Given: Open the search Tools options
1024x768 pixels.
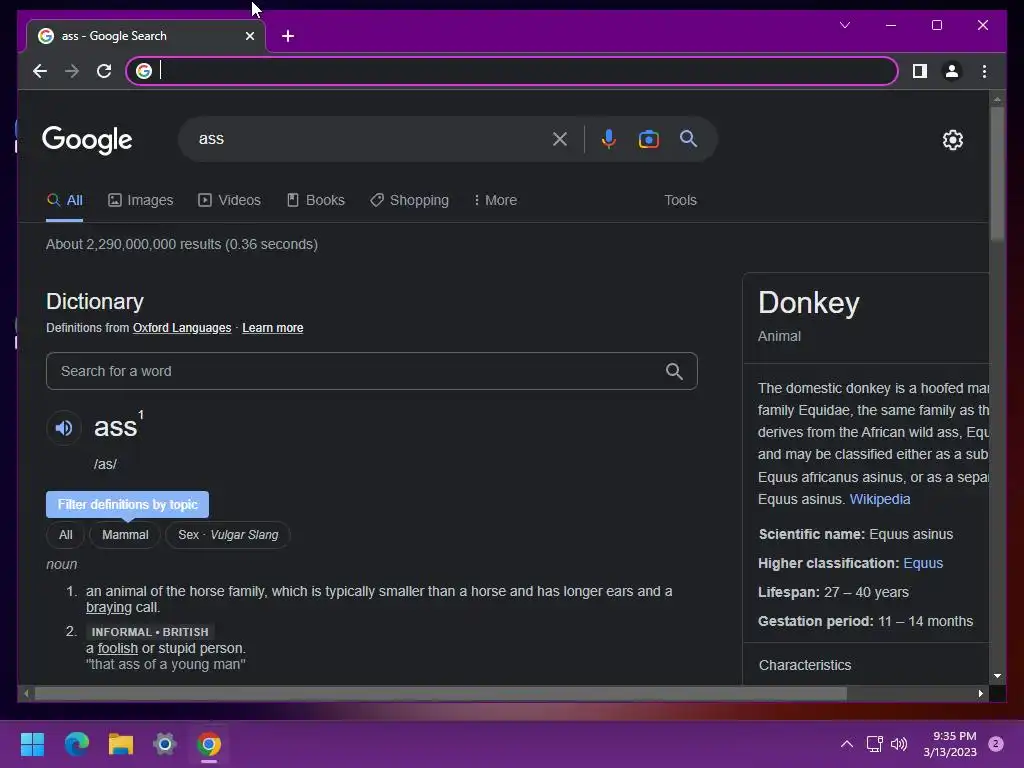Looking at the screenshot, I should (680, 200).
